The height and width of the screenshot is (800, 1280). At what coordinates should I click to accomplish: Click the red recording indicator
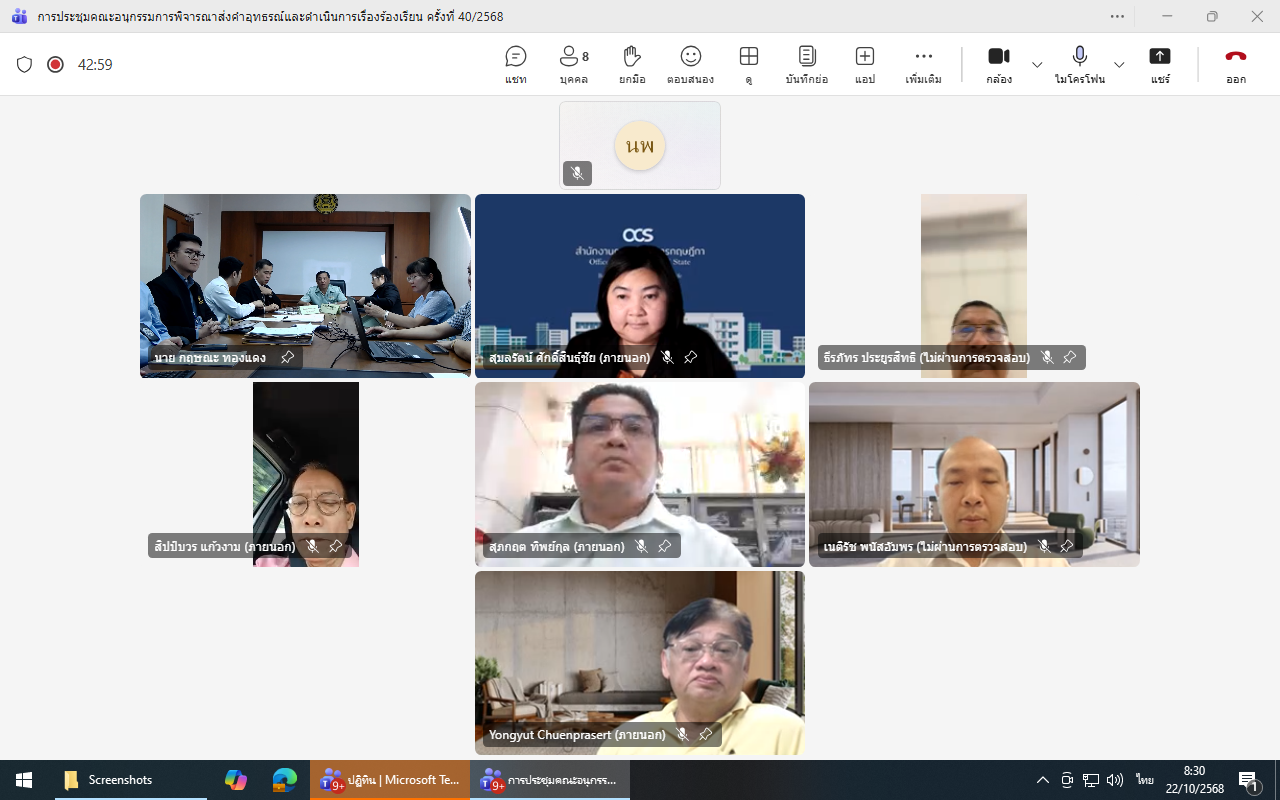tap(55, 64)
